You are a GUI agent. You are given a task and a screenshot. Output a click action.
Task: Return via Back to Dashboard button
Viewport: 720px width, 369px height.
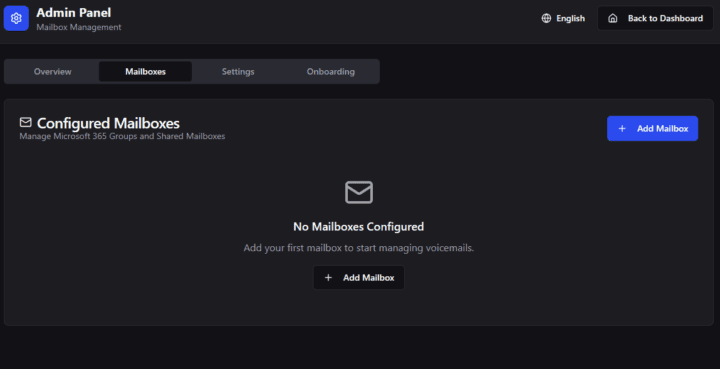tap(655, 18)
